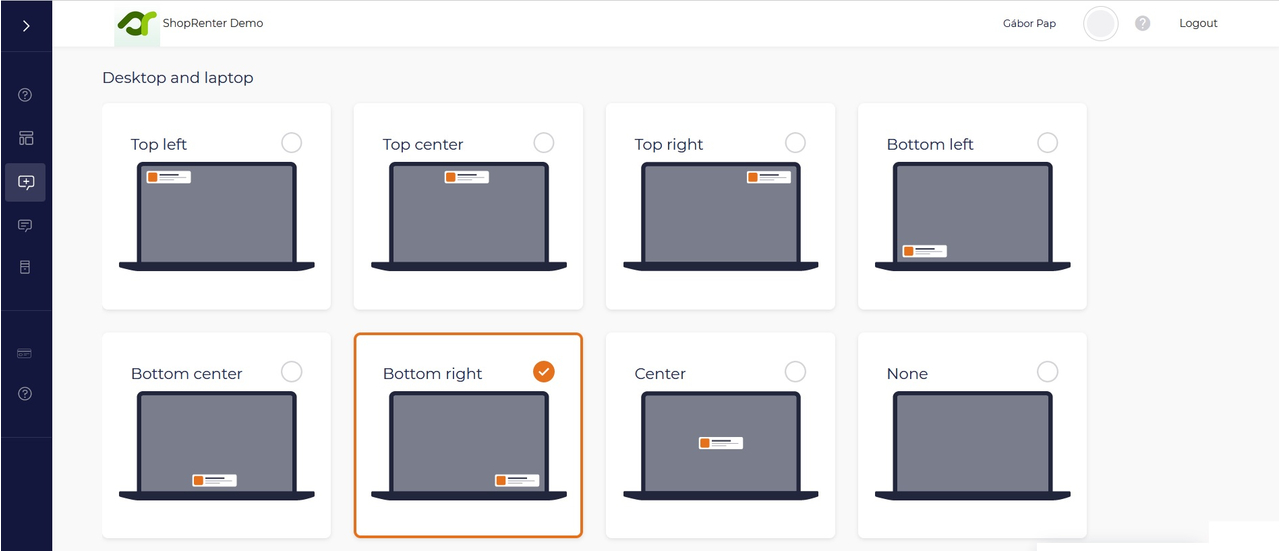Click the top question mark sidebar icon
The image size is (1280, 551).
[26, 95]
